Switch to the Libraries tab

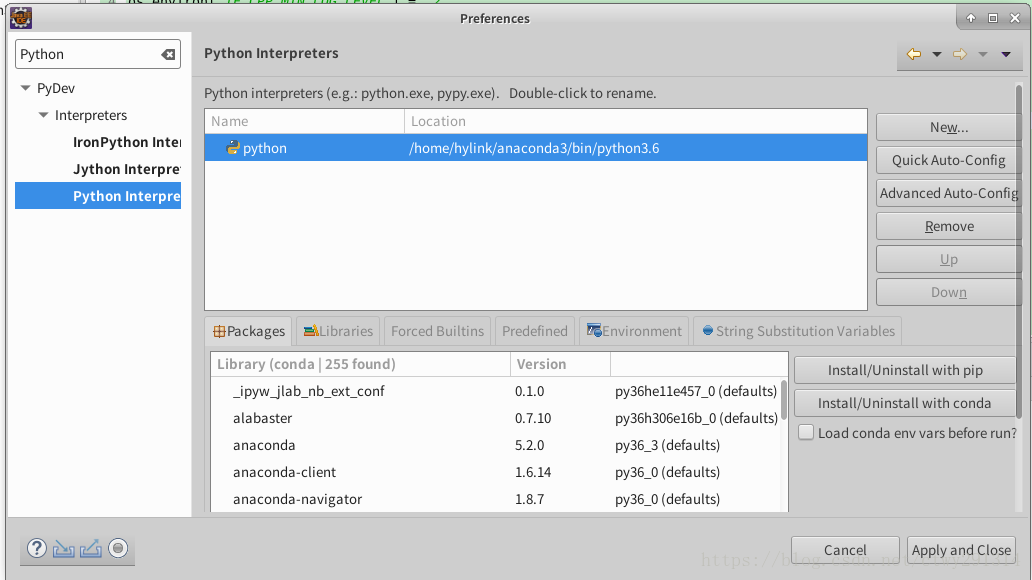[338, 331]
